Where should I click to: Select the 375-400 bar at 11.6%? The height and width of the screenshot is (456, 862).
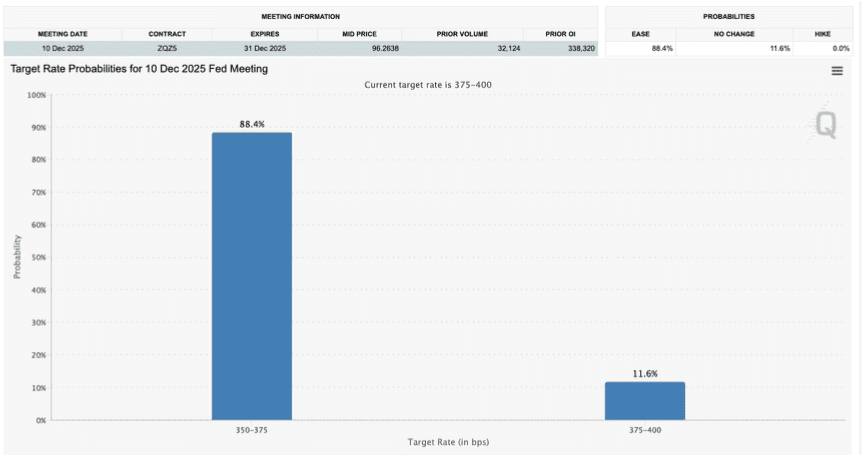click(x=645, y=401)
